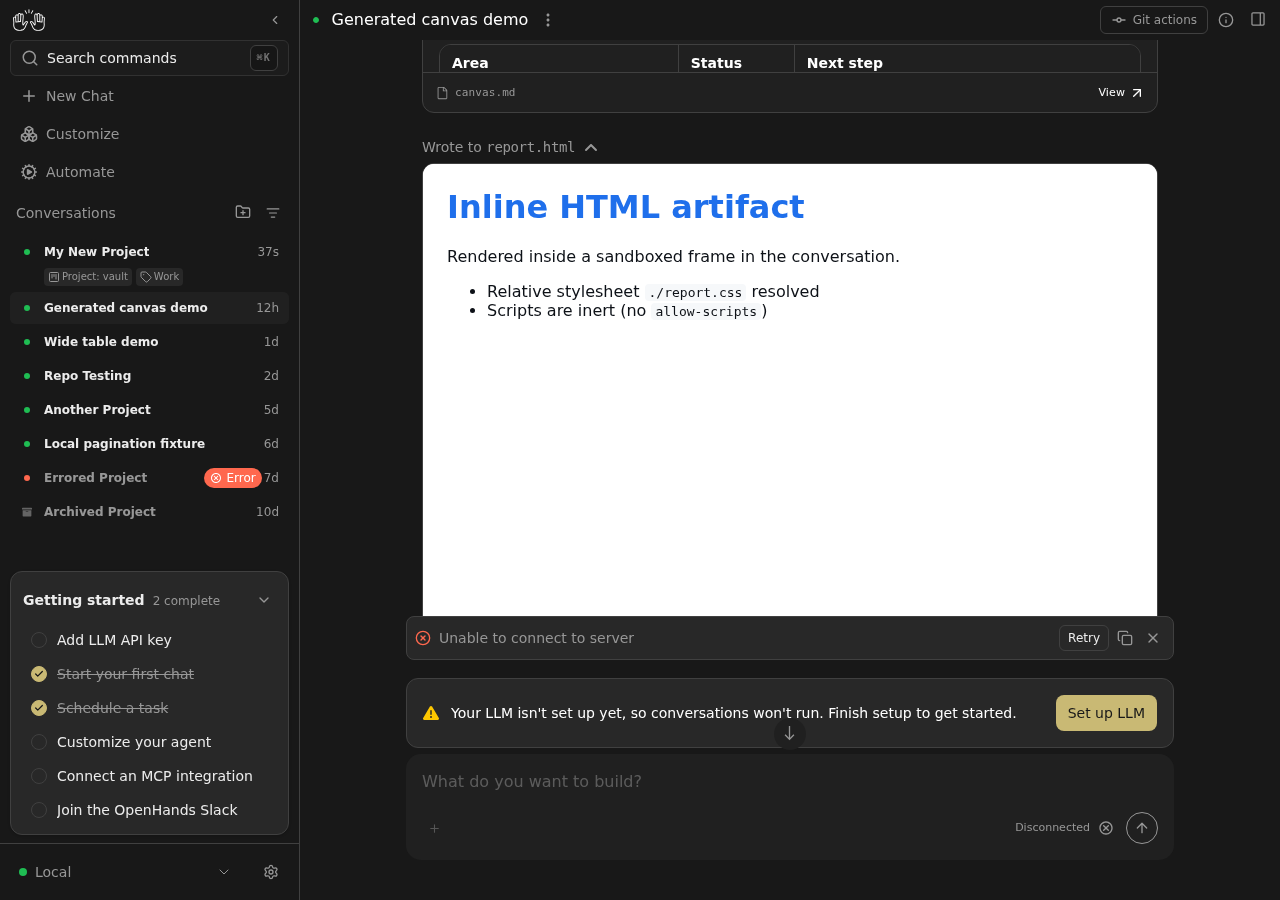Viewport: 1280px width, 900px height.
Task: Click the What do you want to build input
Action: [790, 781]
